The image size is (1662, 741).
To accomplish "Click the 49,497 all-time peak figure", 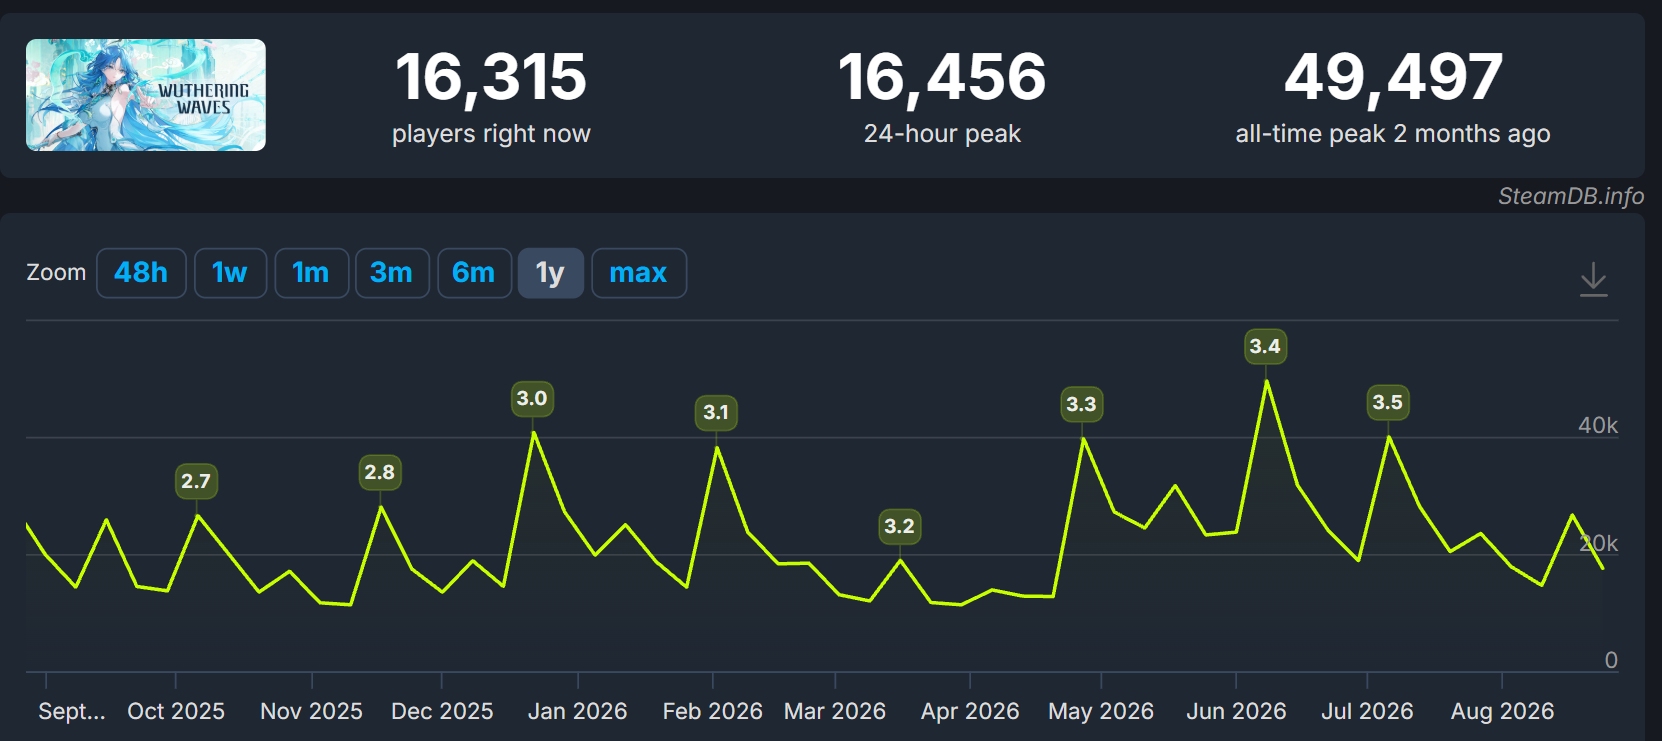I will pos(1393,77).
